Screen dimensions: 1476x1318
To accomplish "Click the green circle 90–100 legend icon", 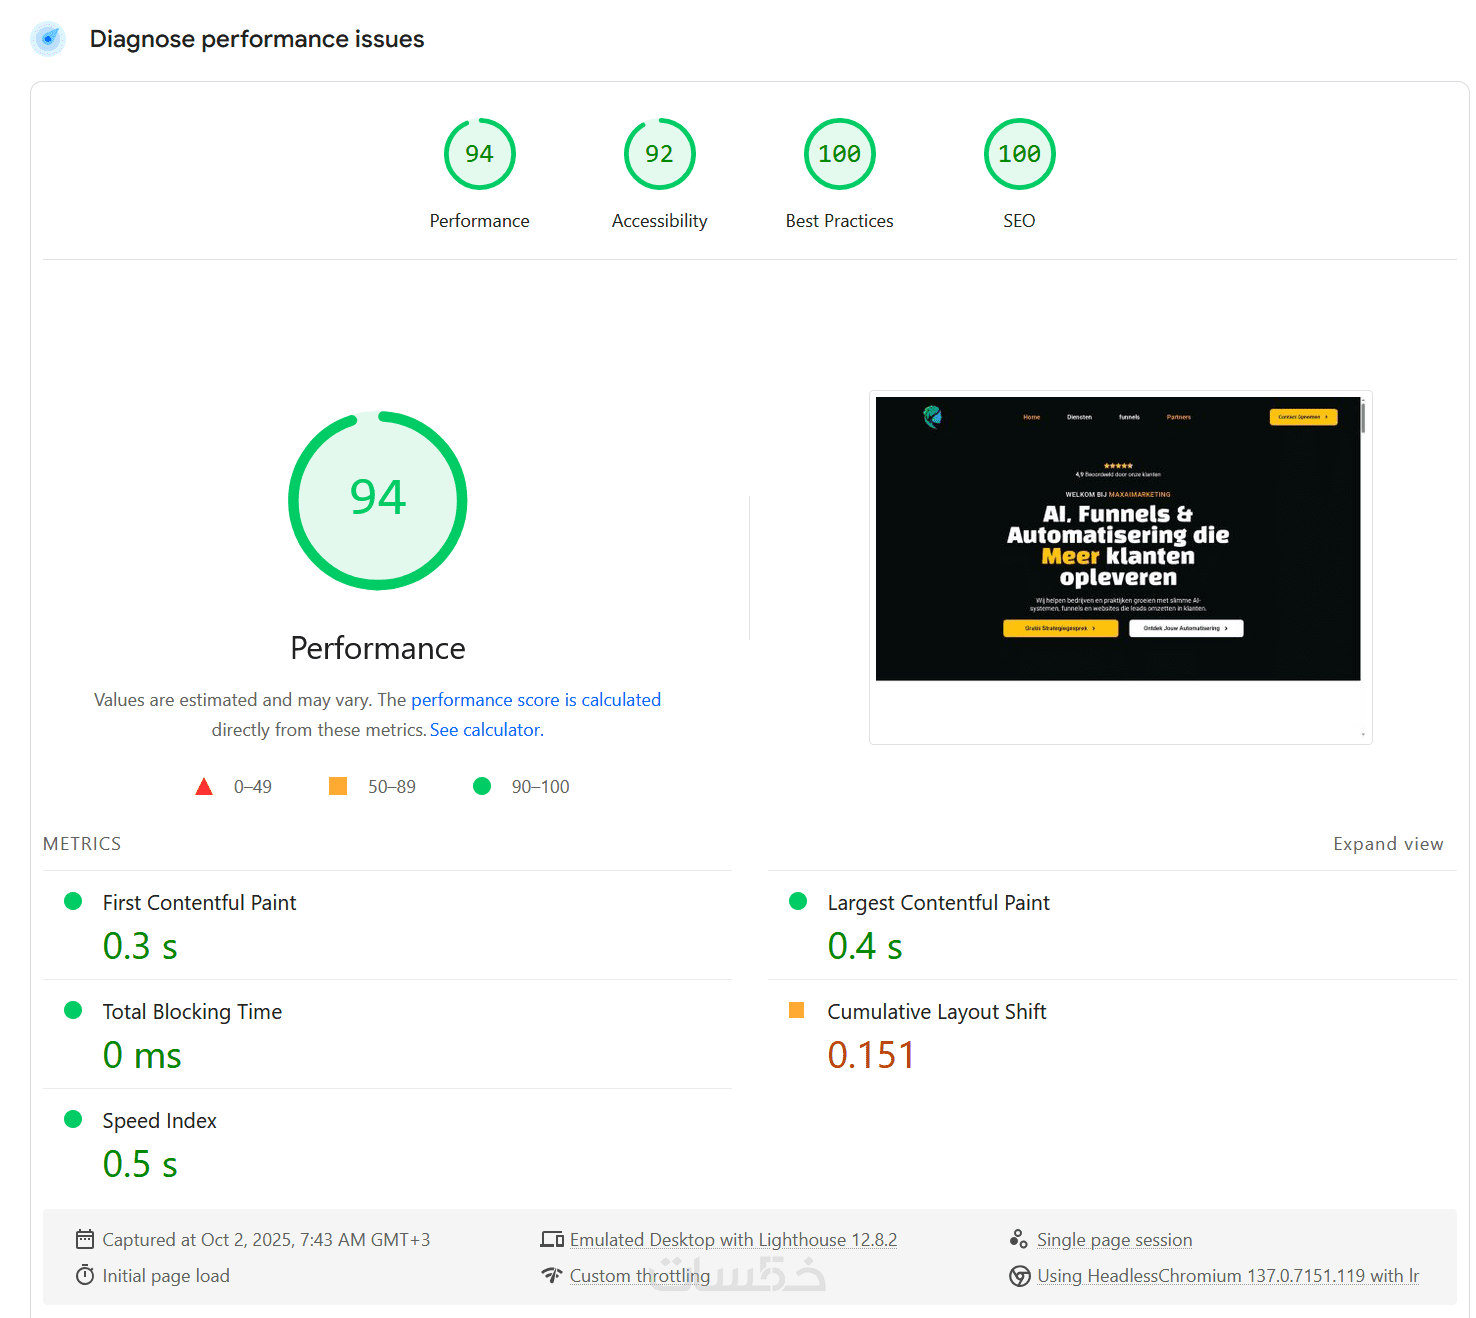I will 482,786.
